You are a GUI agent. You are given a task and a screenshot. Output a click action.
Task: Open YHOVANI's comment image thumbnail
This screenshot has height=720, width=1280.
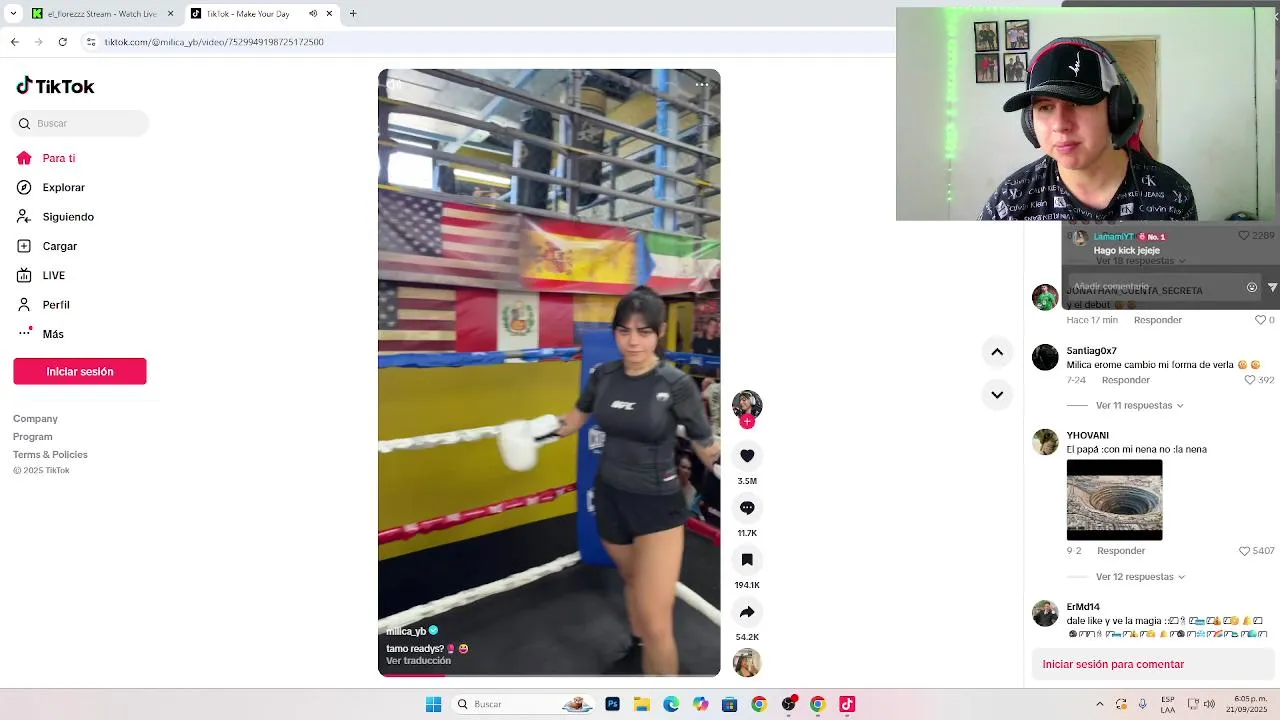coord(1114,500)
